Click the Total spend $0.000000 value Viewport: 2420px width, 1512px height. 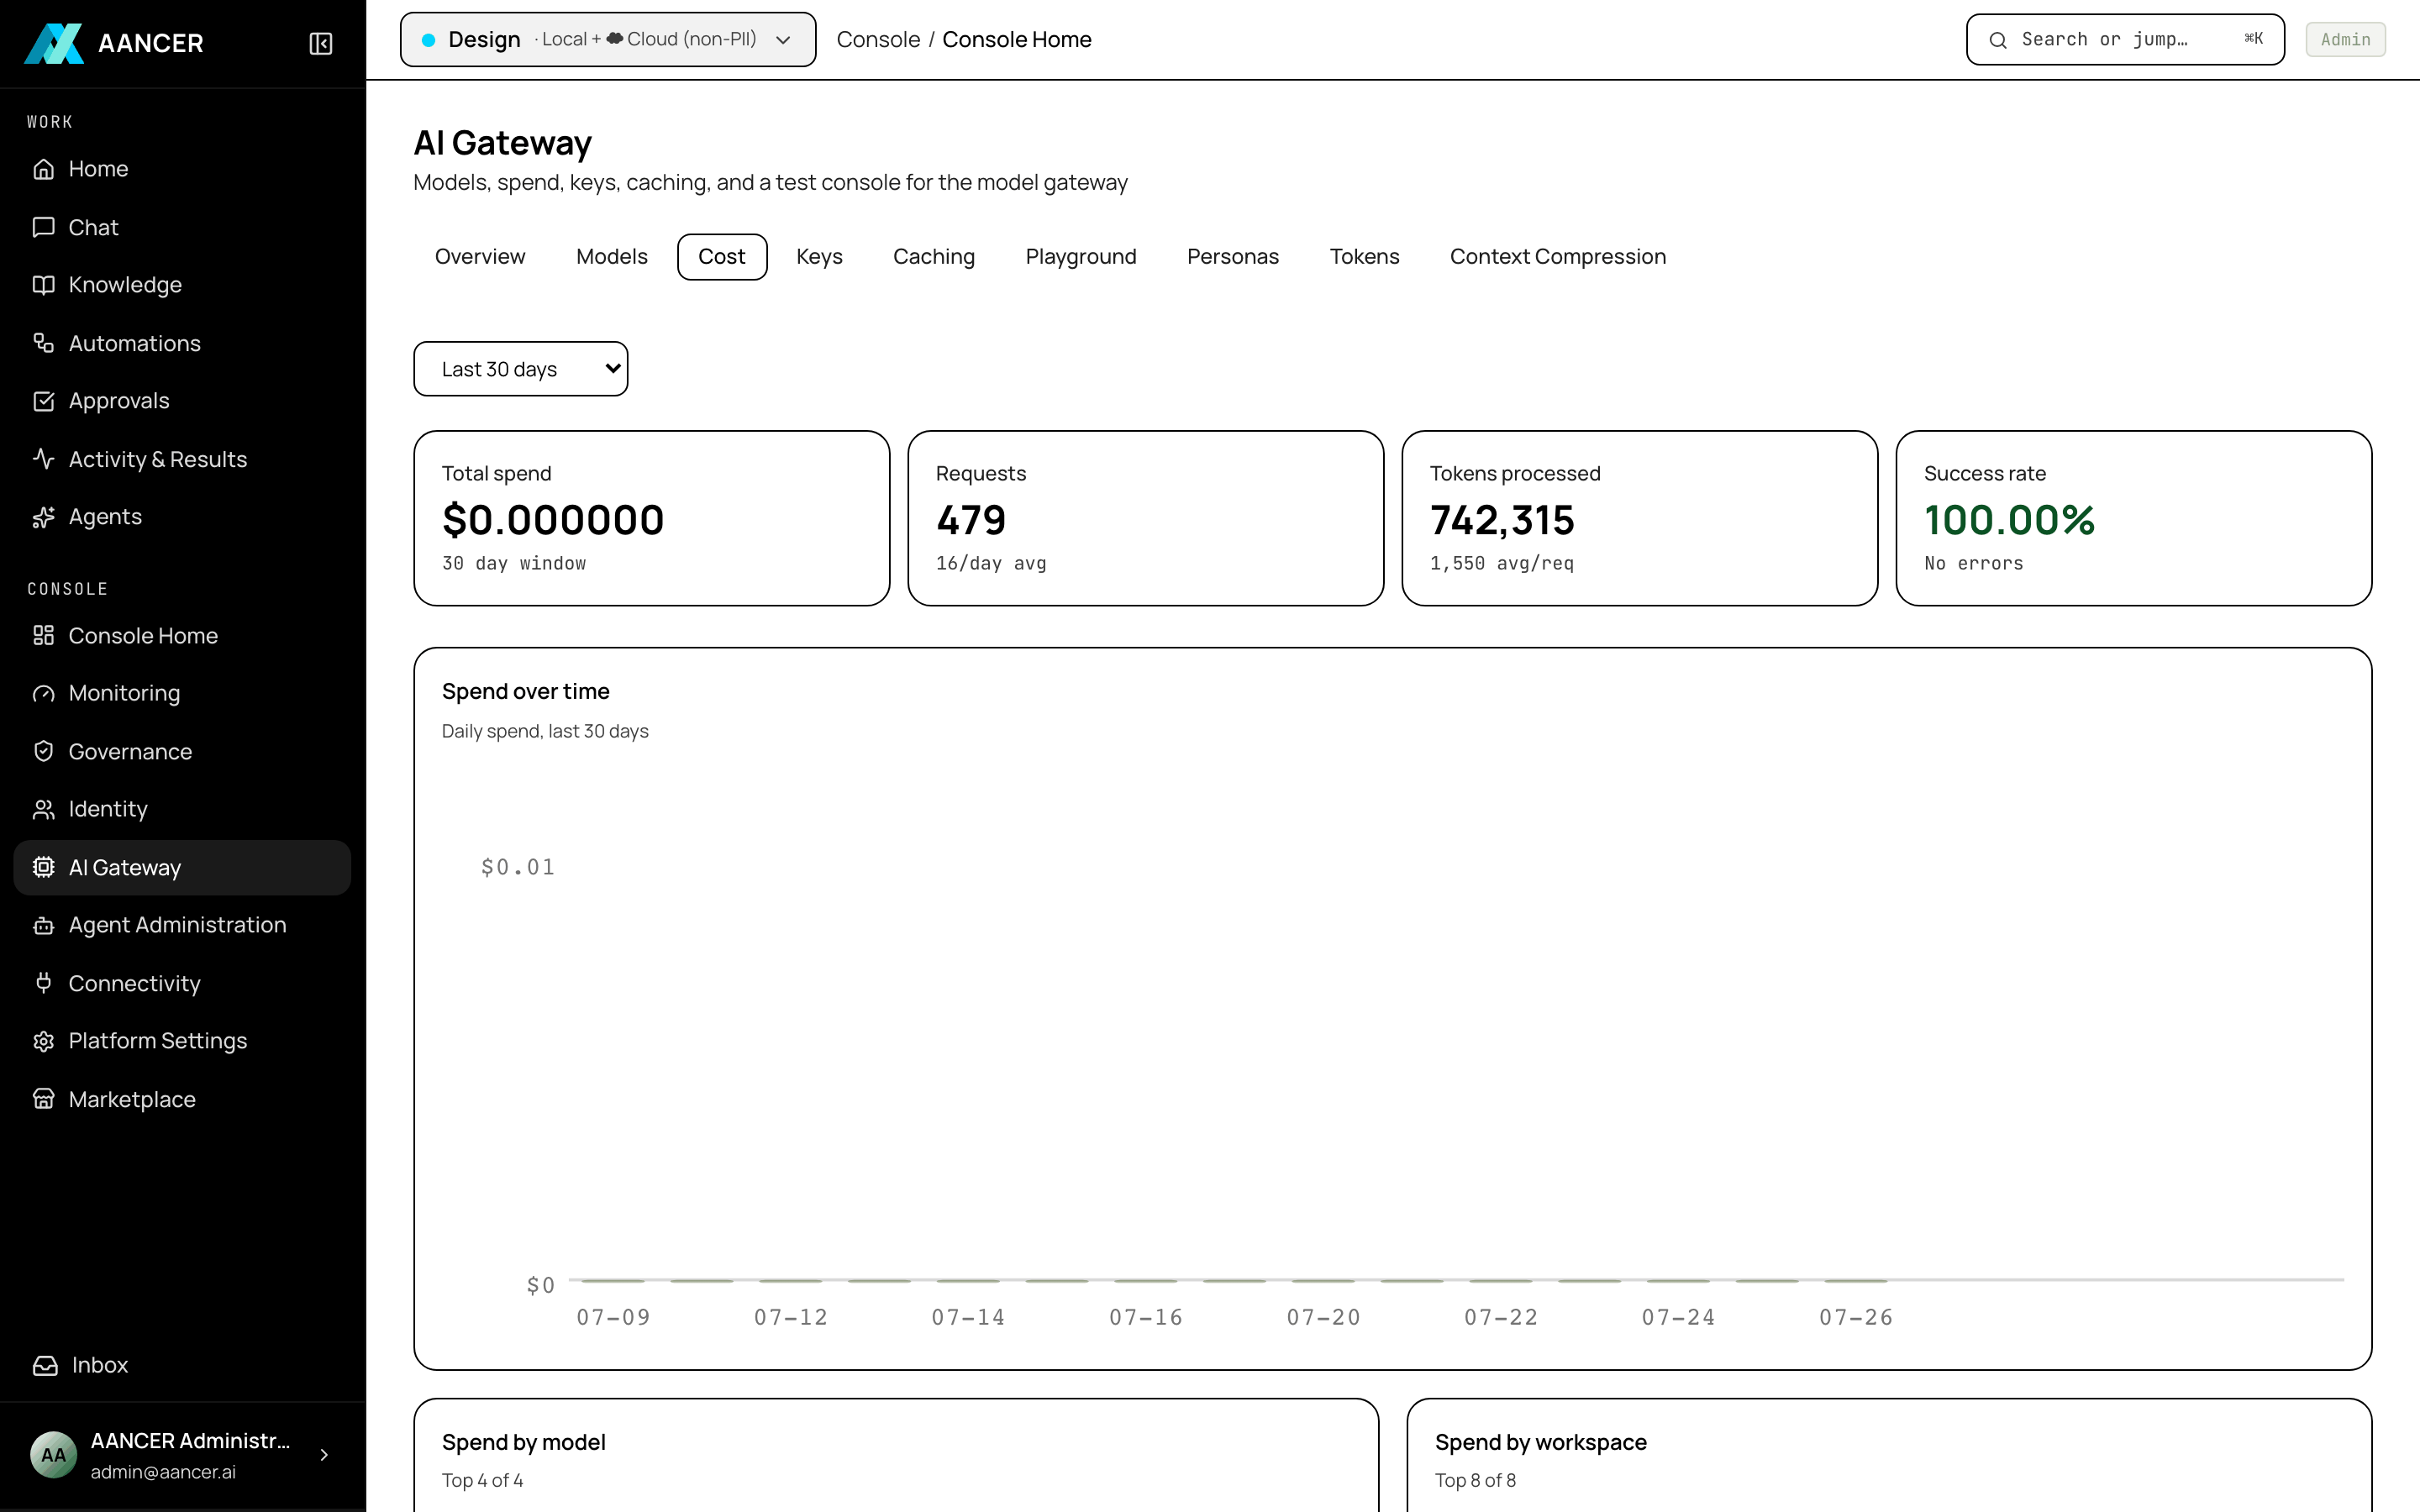click(553, 520)
